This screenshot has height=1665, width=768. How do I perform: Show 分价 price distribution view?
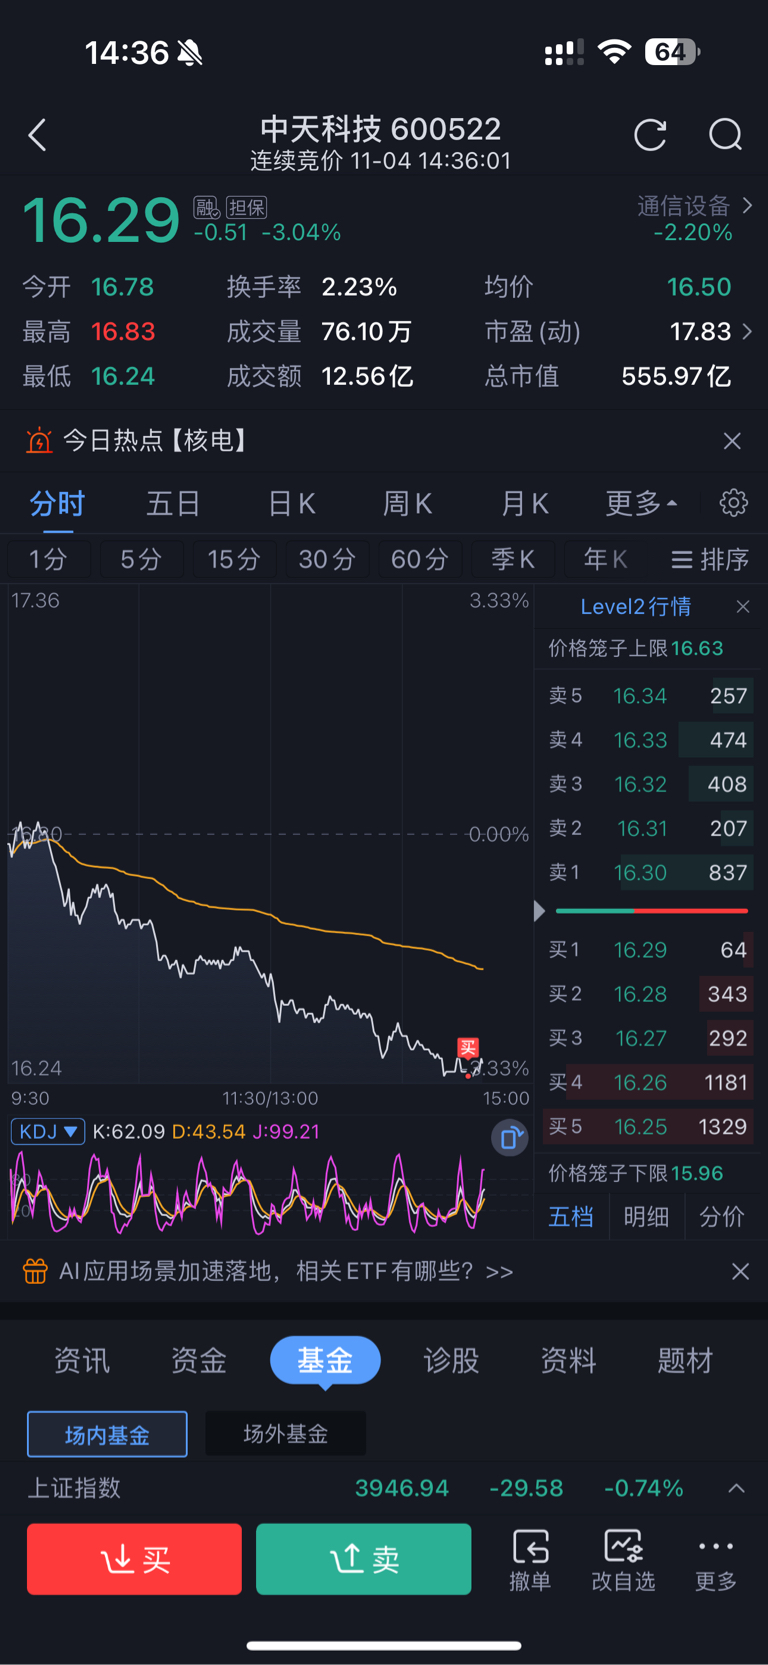(x=721, y=1216)
